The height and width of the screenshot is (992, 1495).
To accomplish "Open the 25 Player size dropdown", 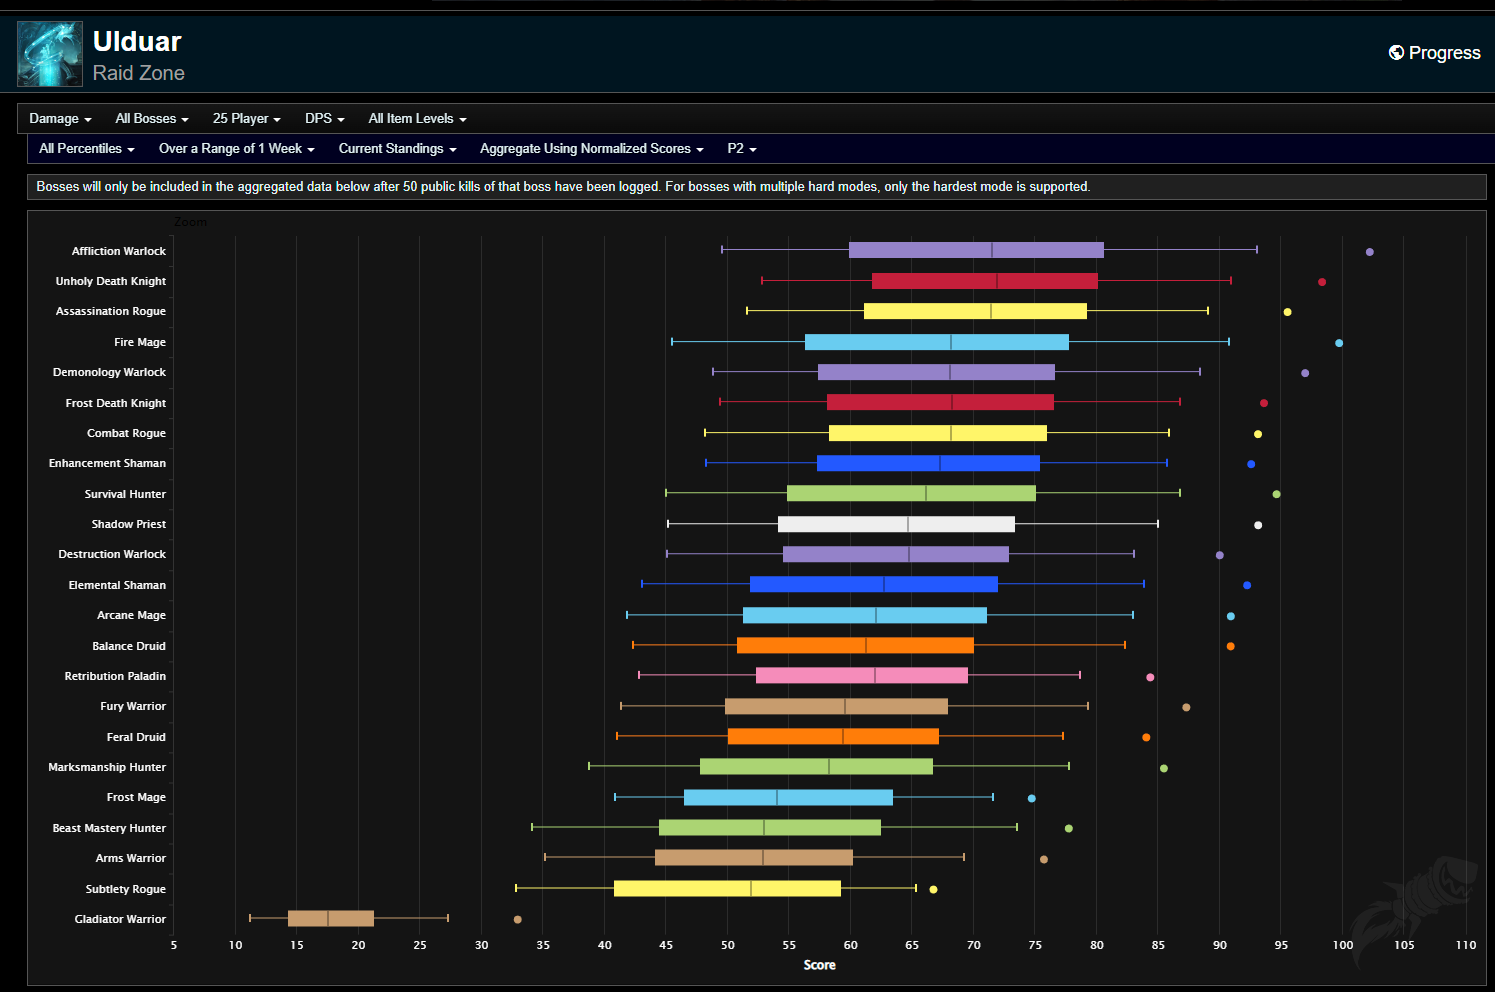I will 246,118.
